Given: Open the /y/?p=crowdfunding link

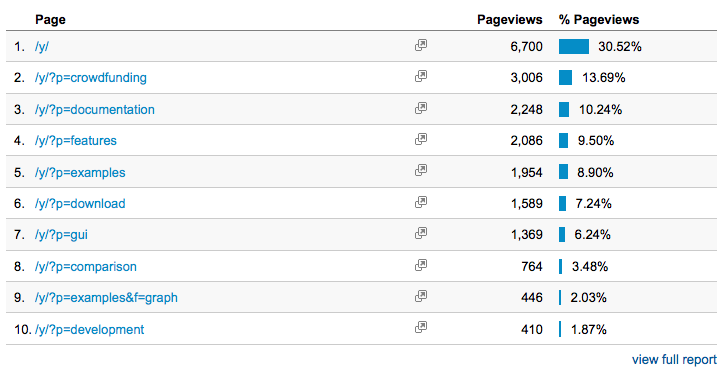Looking at the screenshot, I should coord(90,78).
